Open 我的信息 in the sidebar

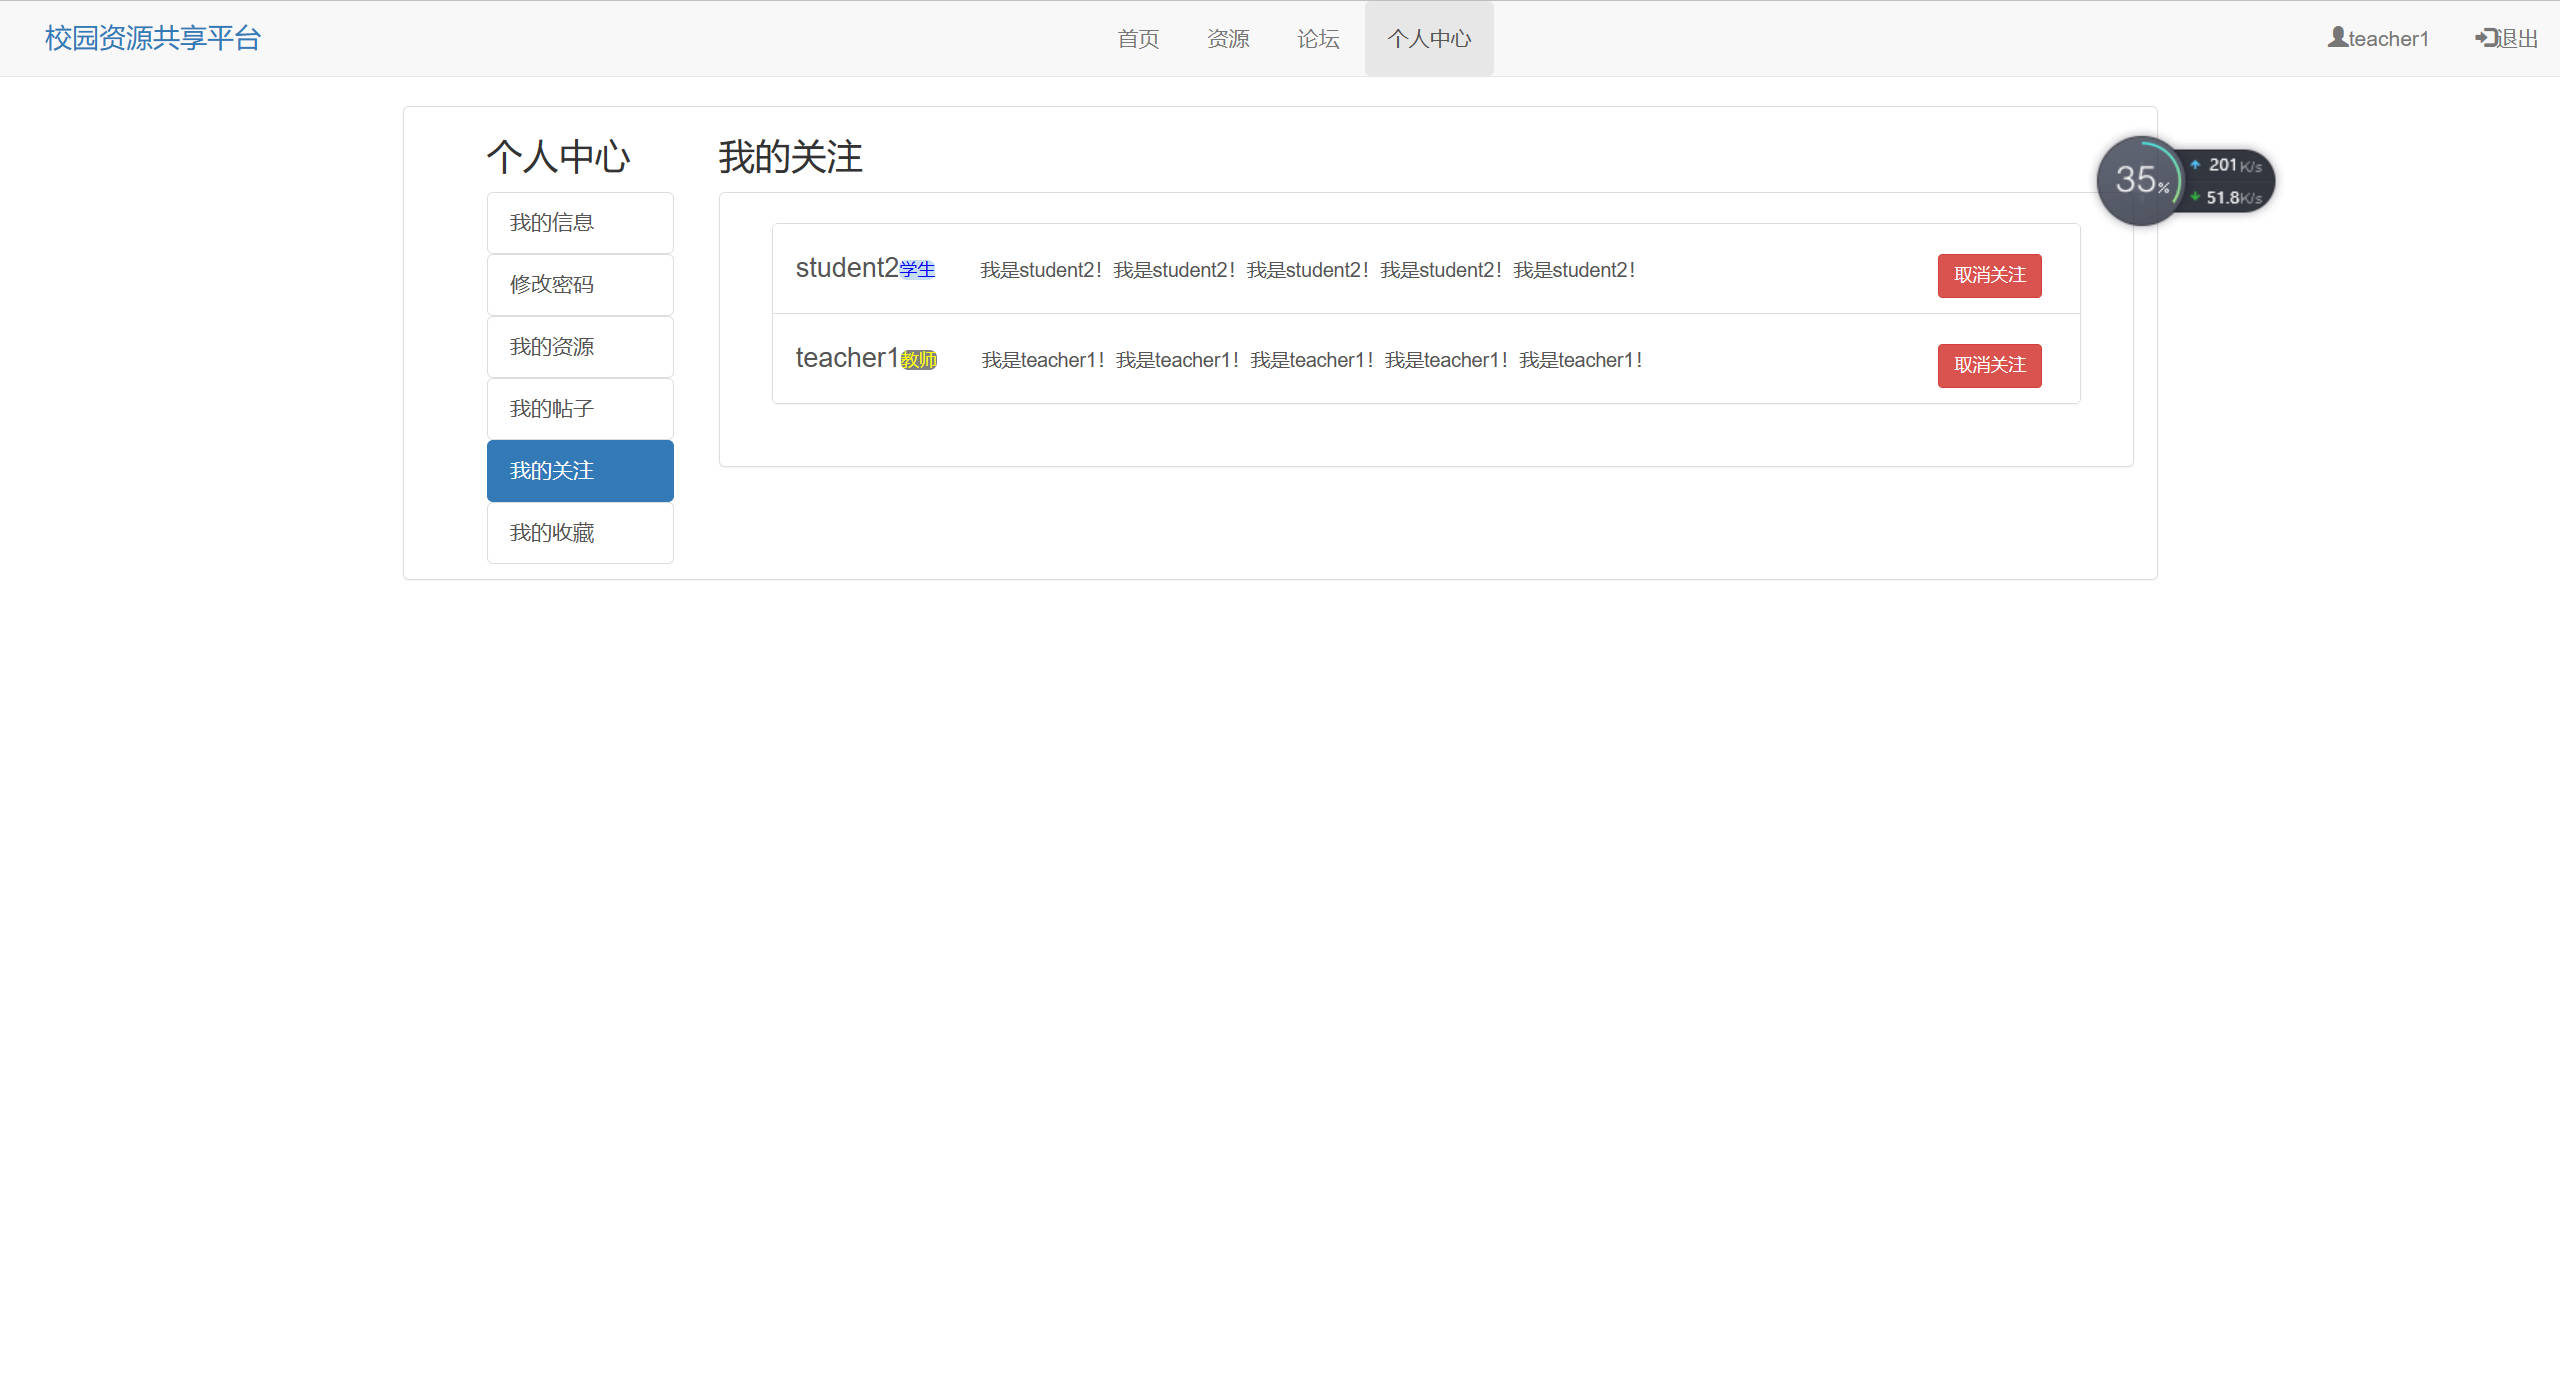tap(580, 223)
